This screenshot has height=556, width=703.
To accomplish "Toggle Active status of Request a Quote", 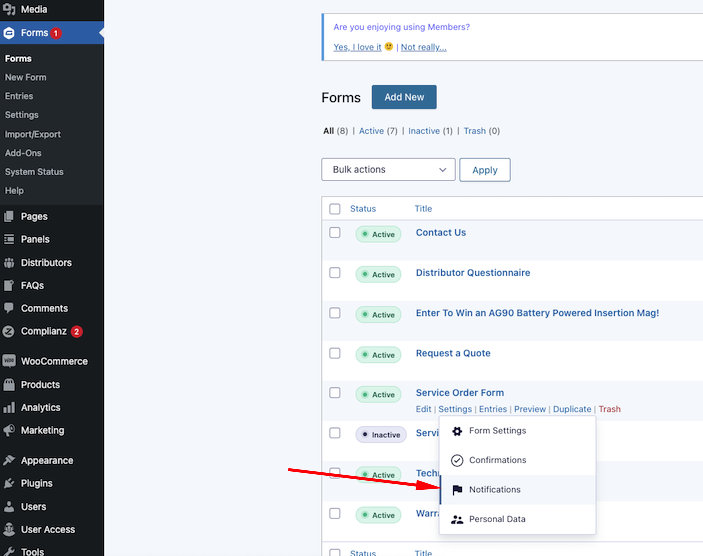I will coord(378,355).
